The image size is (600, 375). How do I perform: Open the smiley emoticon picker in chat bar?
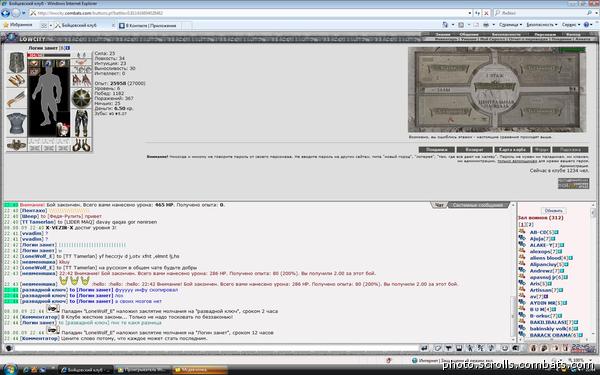click(504, 348)
